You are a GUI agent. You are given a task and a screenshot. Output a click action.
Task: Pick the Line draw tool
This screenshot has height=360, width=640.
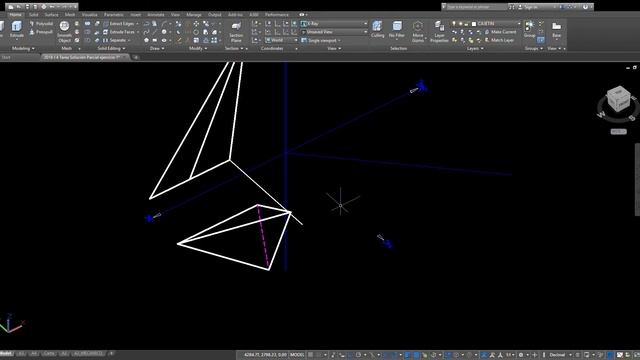tap(154, 32)
